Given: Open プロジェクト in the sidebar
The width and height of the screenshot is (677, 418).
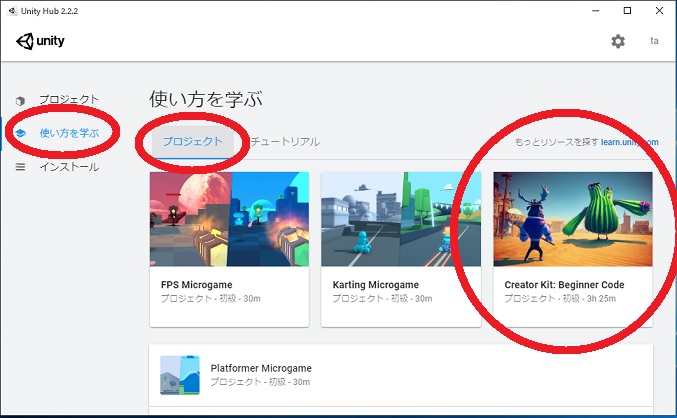Looking at the screenshot, I should [x=69, y=99].
